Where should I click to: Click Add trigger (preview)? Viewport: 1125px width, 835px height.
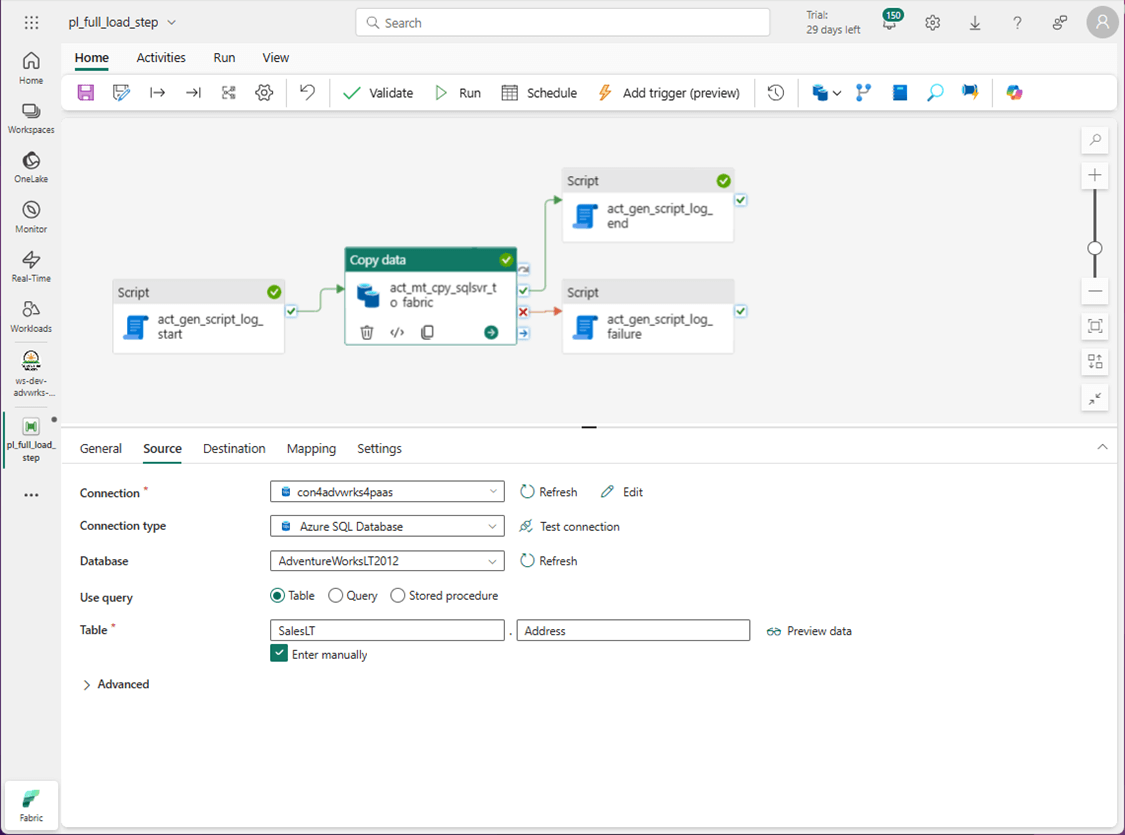669,93
